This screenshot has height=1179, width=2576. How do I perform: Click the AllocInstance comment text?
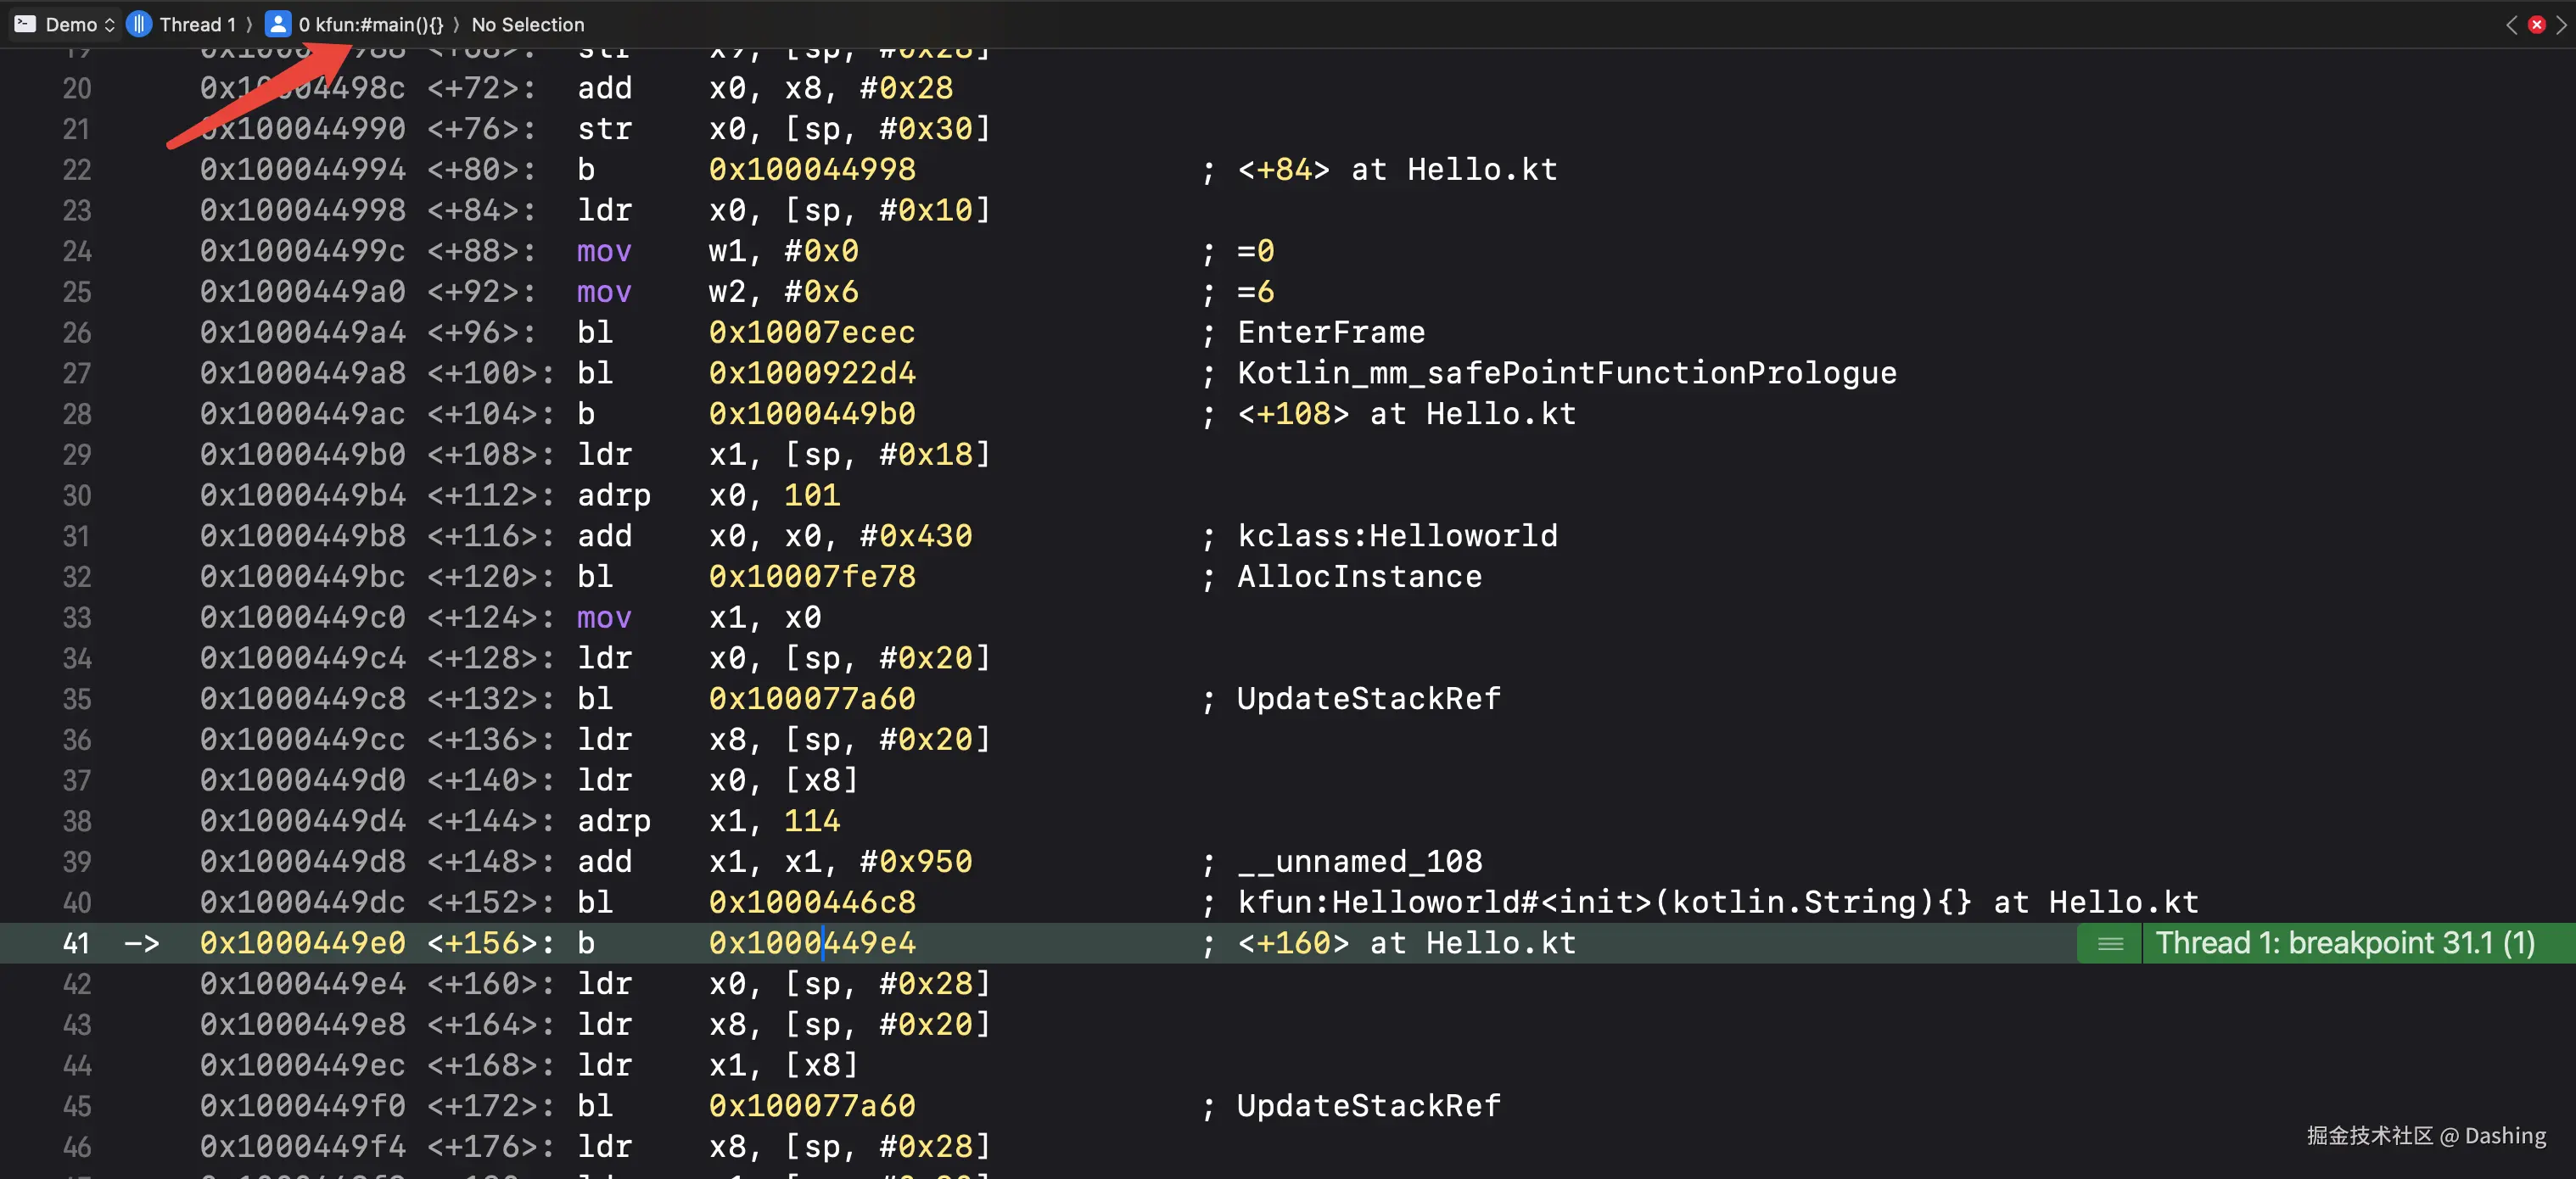(1358, 576)
